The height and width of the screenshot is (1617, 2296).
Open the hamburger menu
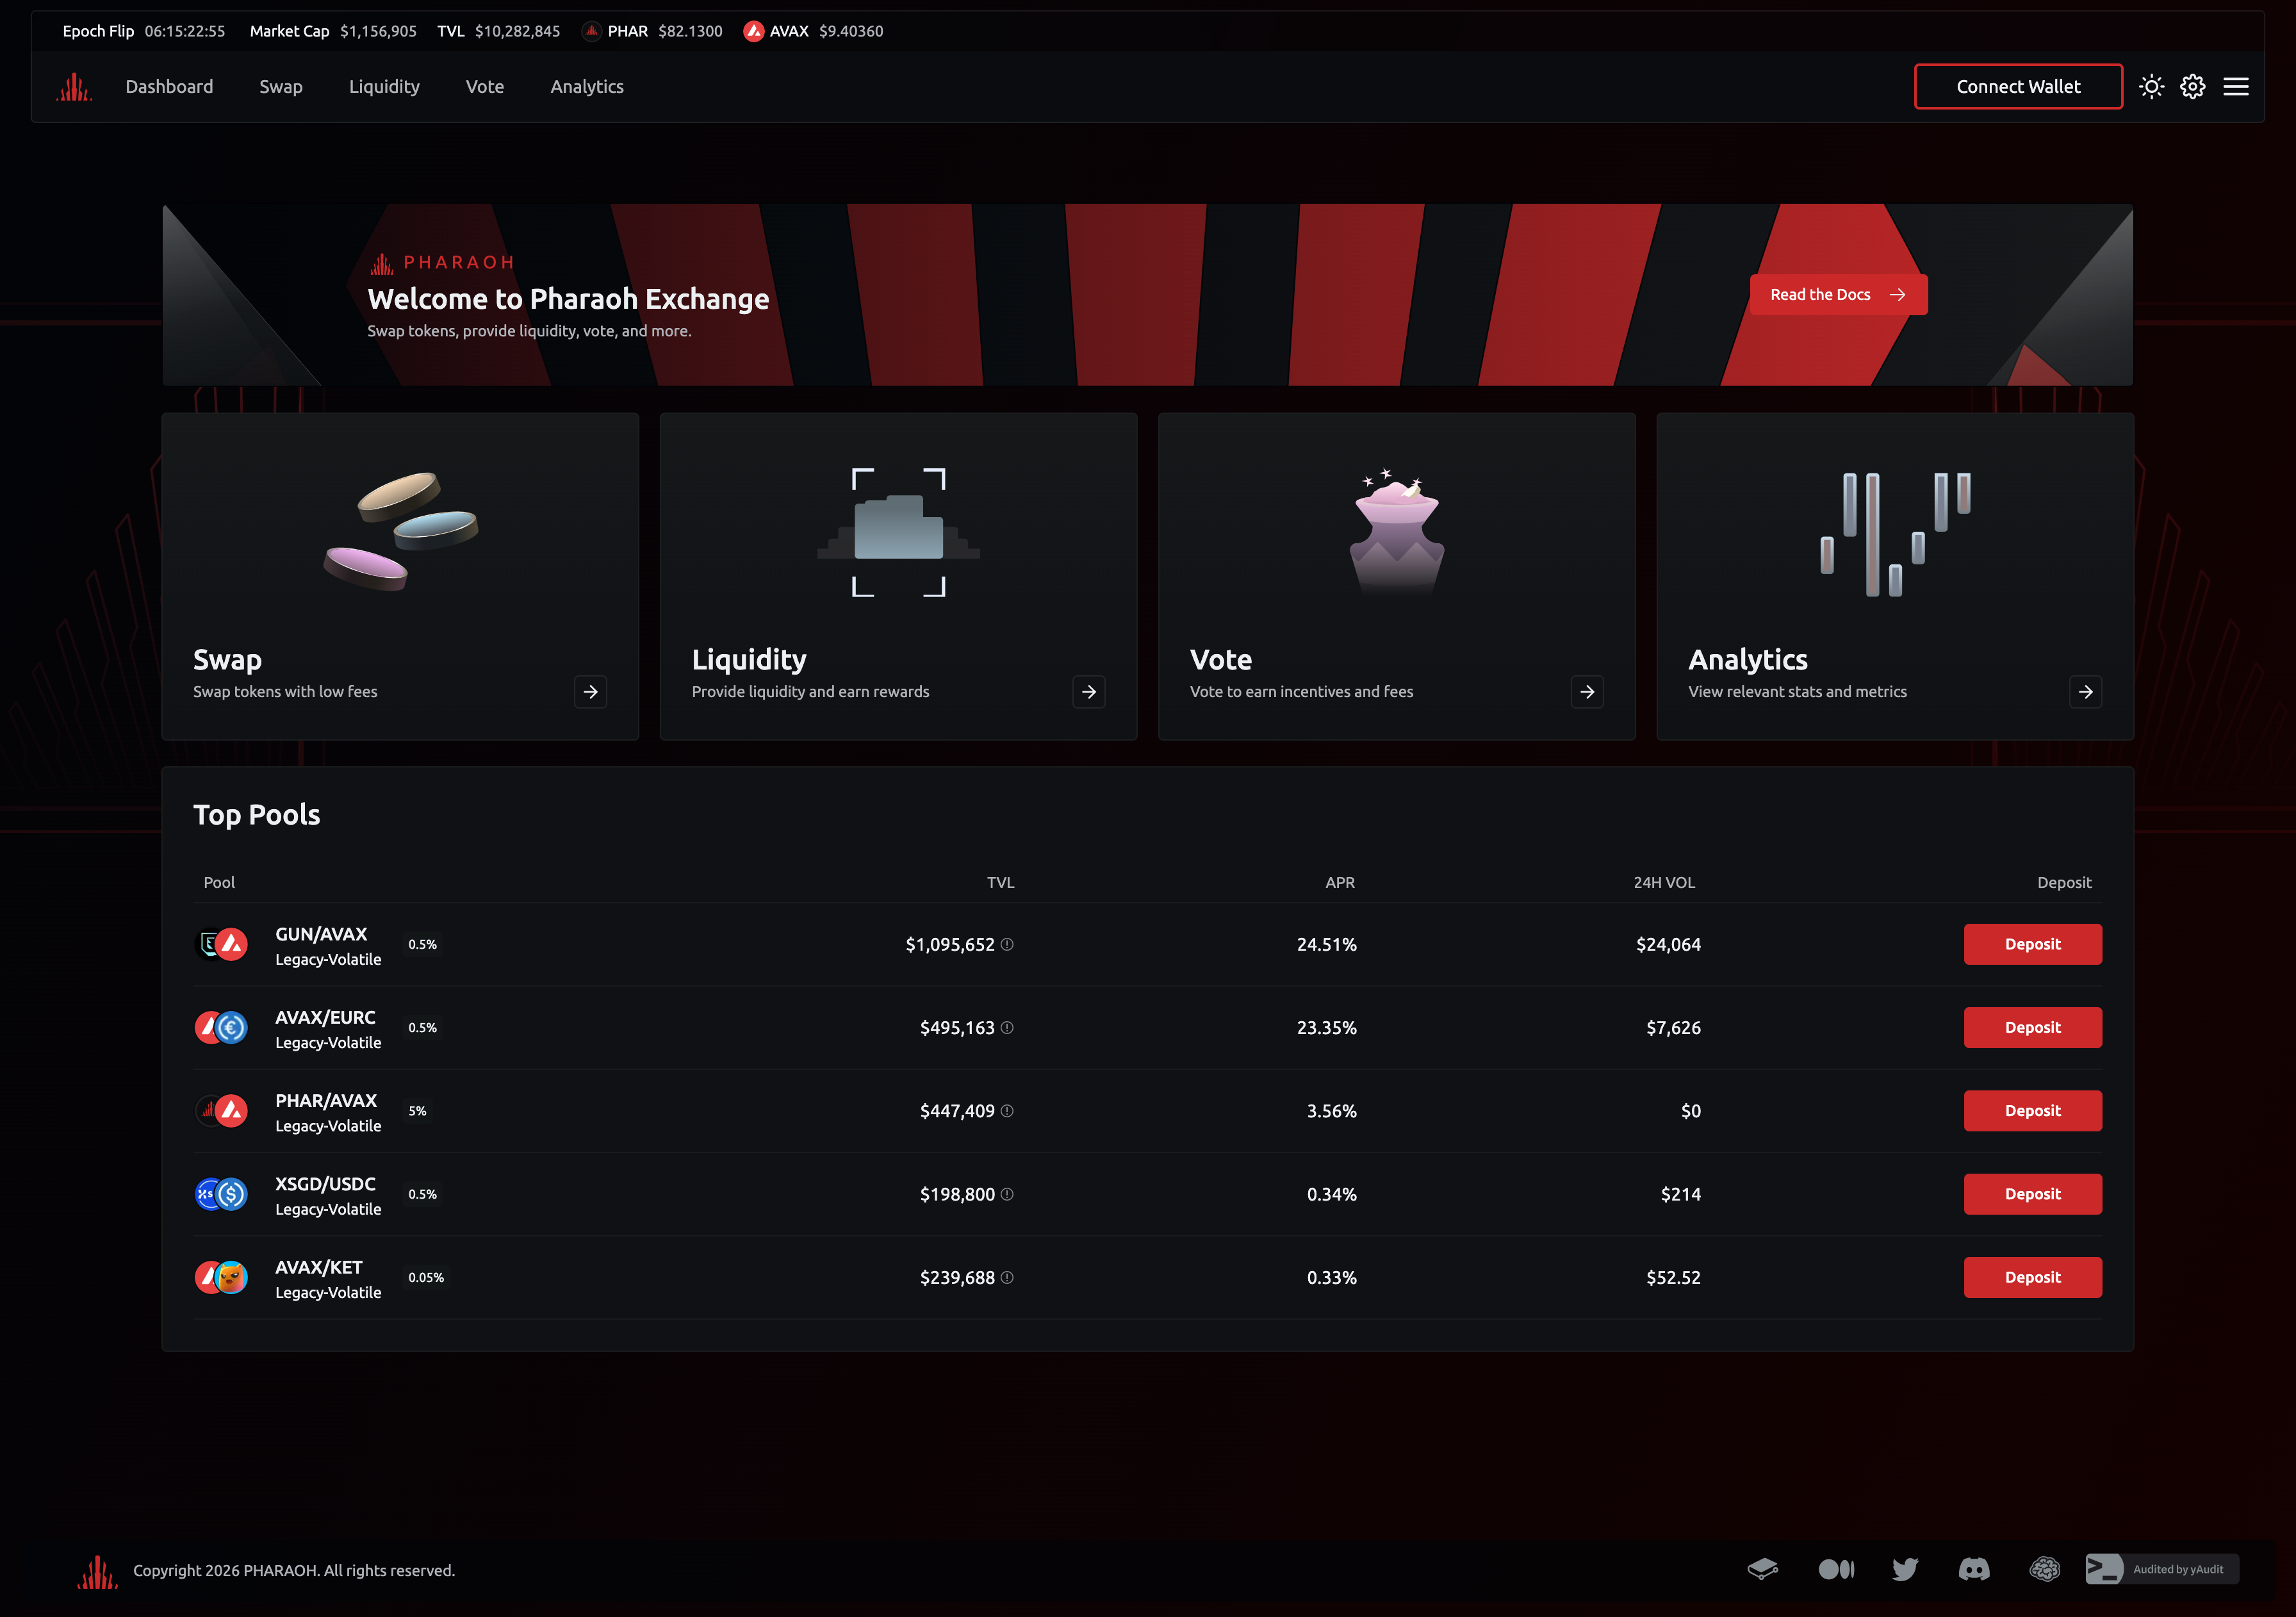tap(2235, 87)
